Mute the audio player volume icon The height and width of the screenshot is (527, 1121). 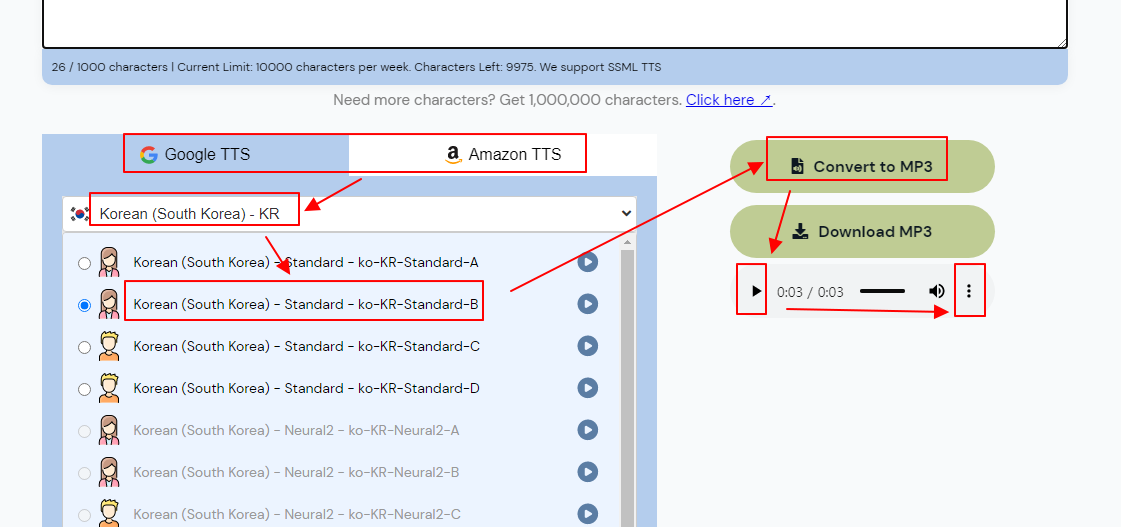pyautogui.click(x=937, y=291)
